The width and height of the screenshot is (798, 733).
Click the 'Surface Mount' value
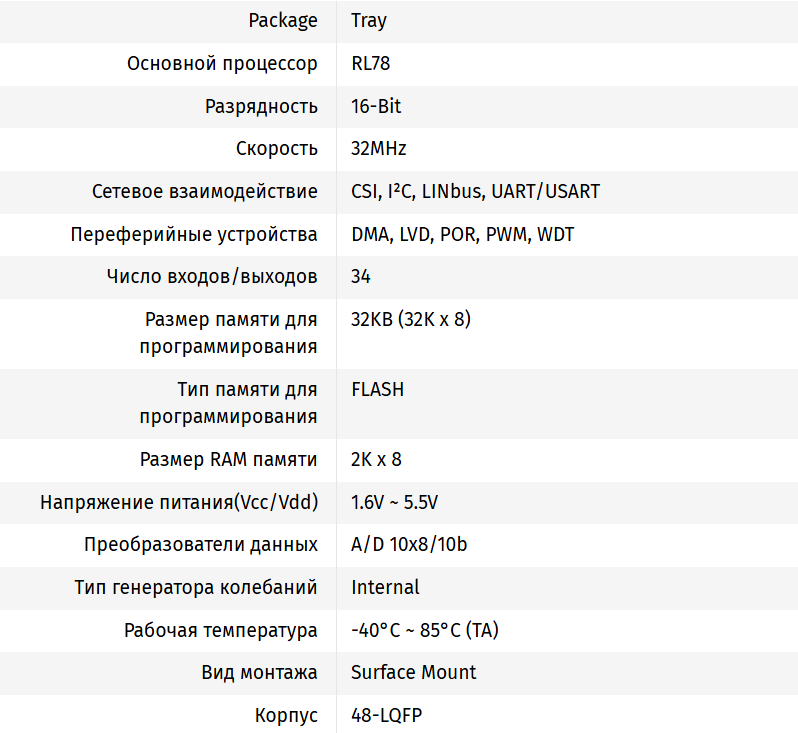click(413, 672)
